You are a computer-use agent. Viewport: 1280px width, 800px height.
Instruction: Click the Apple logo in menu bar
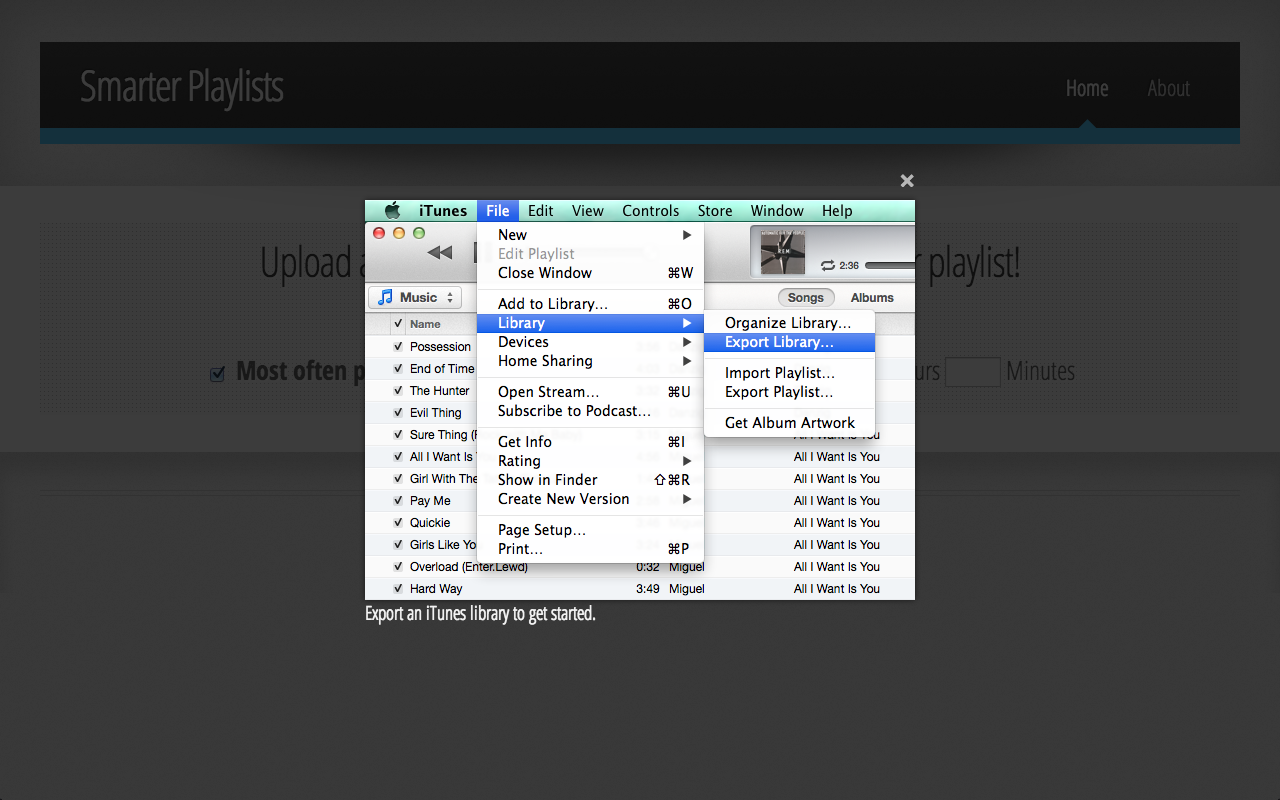[392, 211]
